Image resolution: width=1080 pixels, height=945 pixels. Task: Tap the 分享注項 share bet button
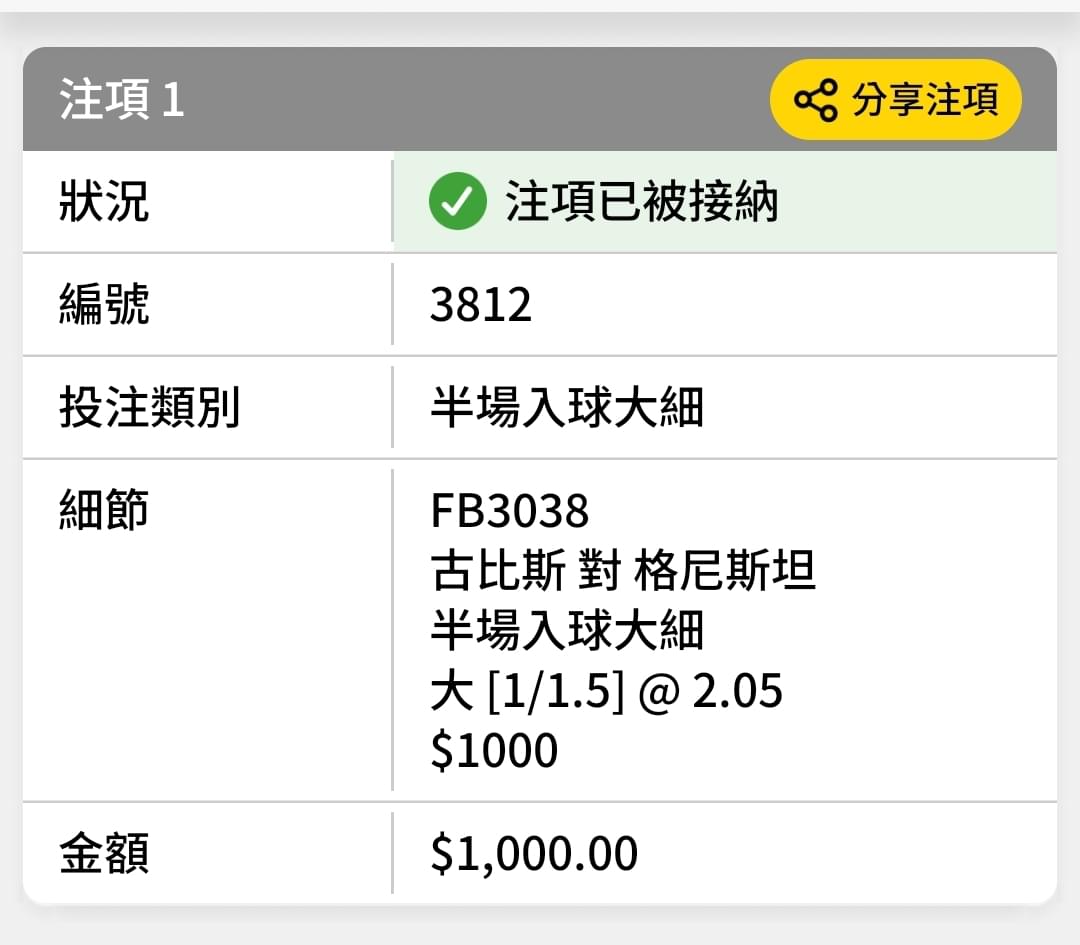tap(895, 100)
